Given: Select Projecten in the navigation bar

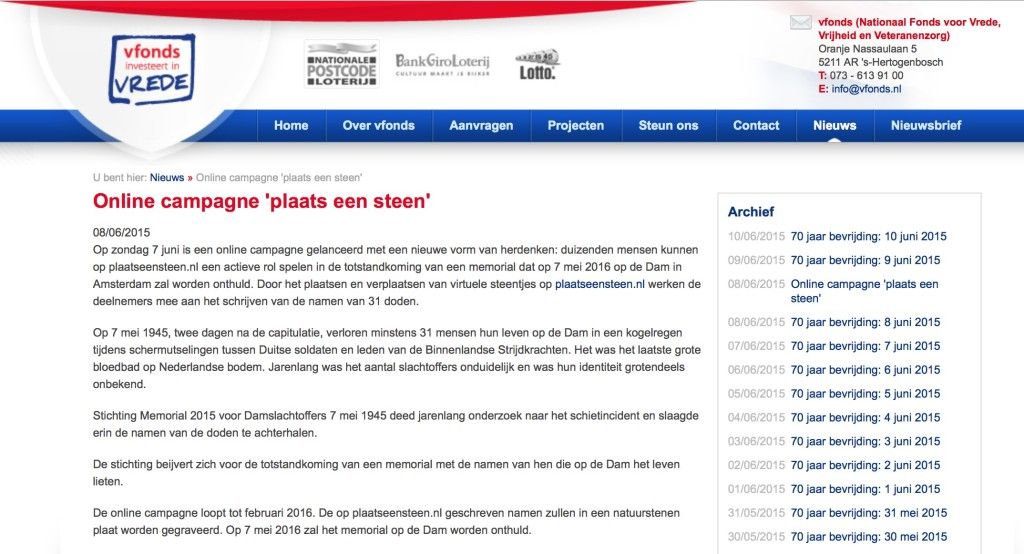Looking at the screenshot, I should click(x=576, y=125).
